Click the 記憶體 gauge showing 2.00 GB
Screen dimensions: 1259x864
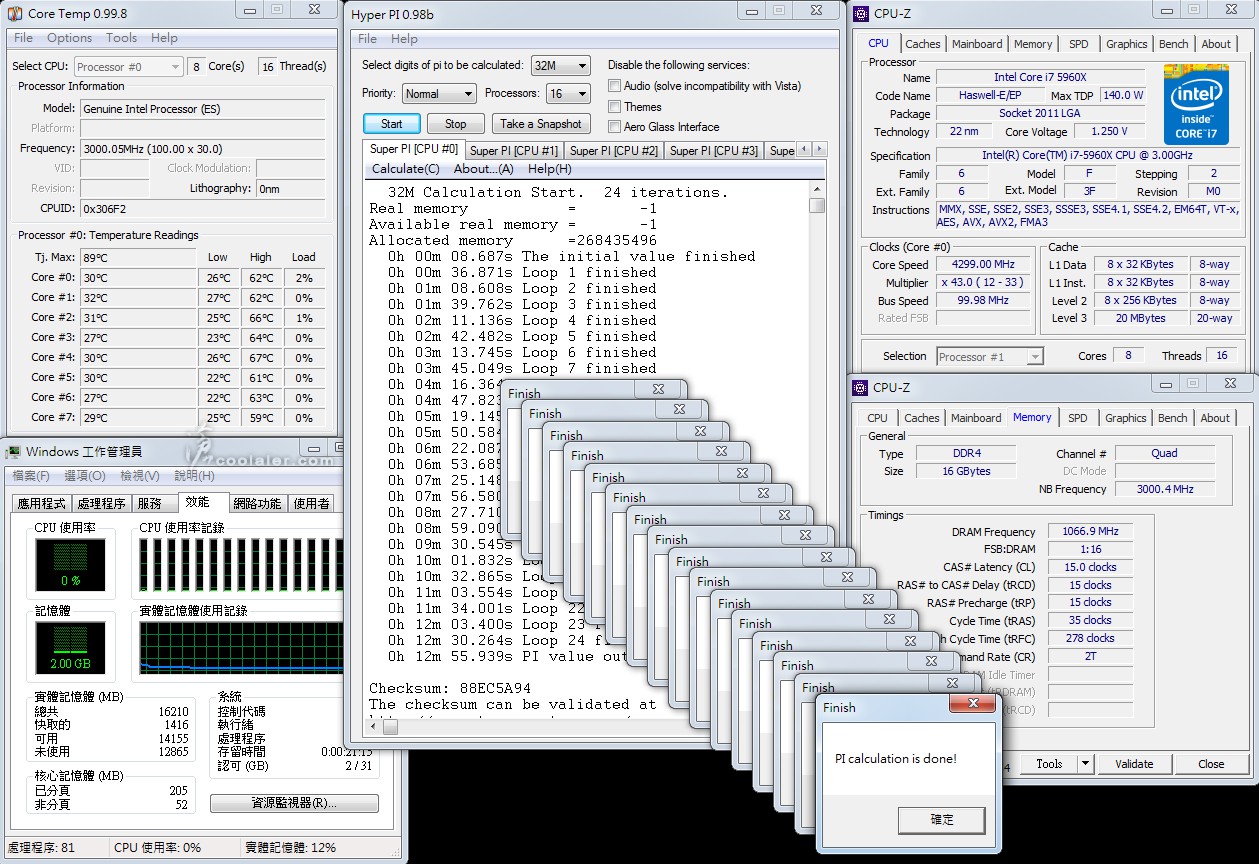click(x=71, y=648)
